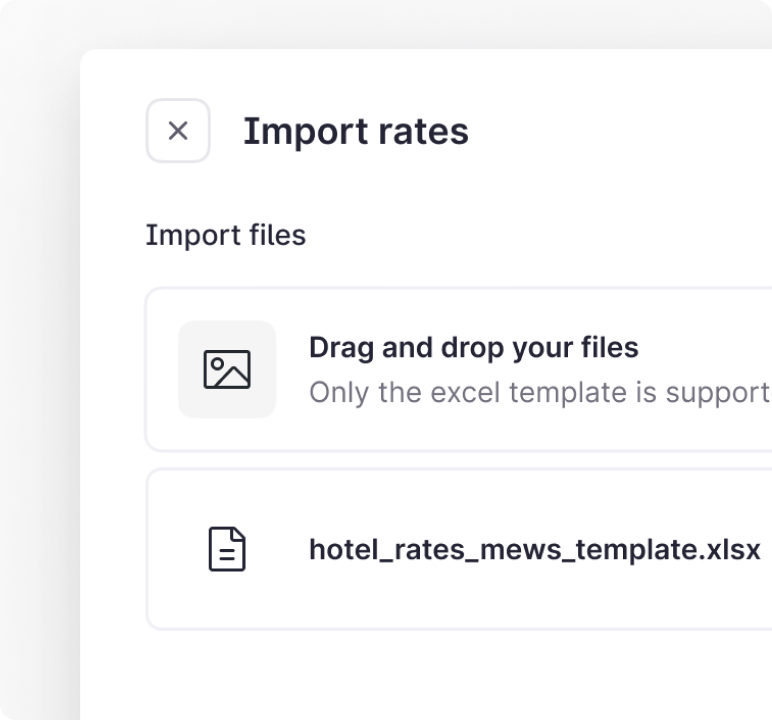This screenshot has height=720, width=772.
Task: Click the image upload icon
Action: (227, 369)
